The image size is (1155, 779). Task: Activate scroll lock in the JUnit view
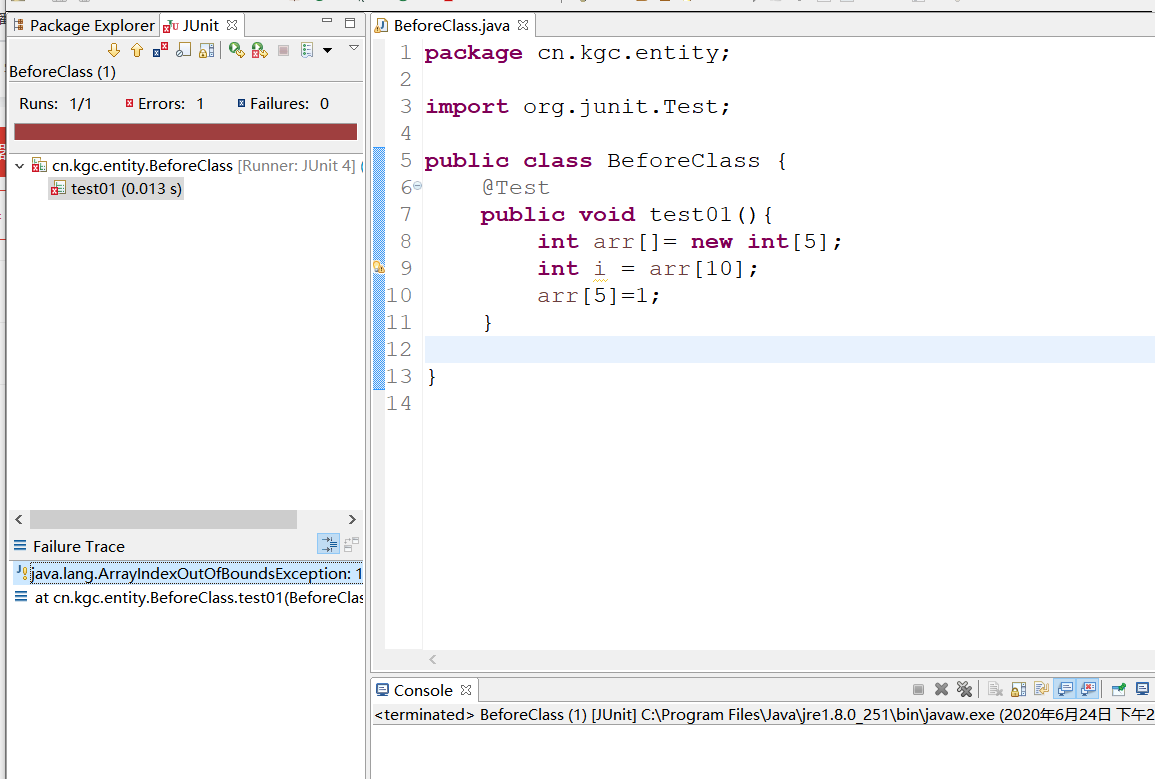(x=207, y=49)
